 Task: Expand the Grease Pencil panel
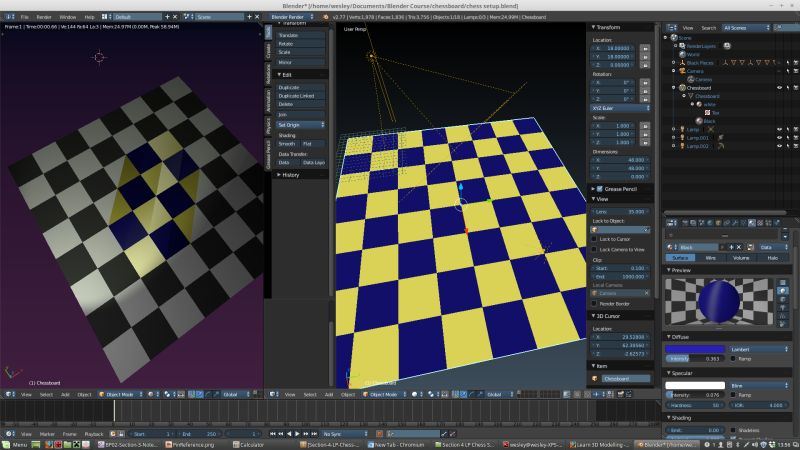pyautogui.click(x=593, y=189)
